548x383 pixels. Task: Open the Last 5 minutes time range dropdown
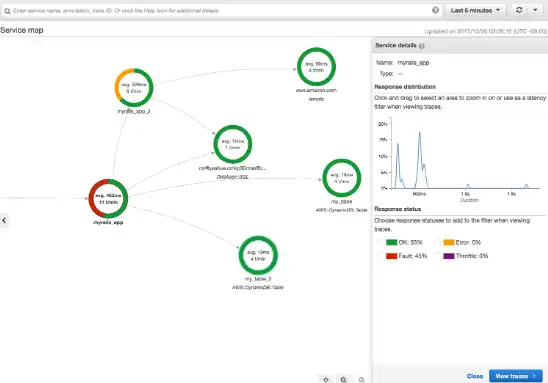(475, 10)
